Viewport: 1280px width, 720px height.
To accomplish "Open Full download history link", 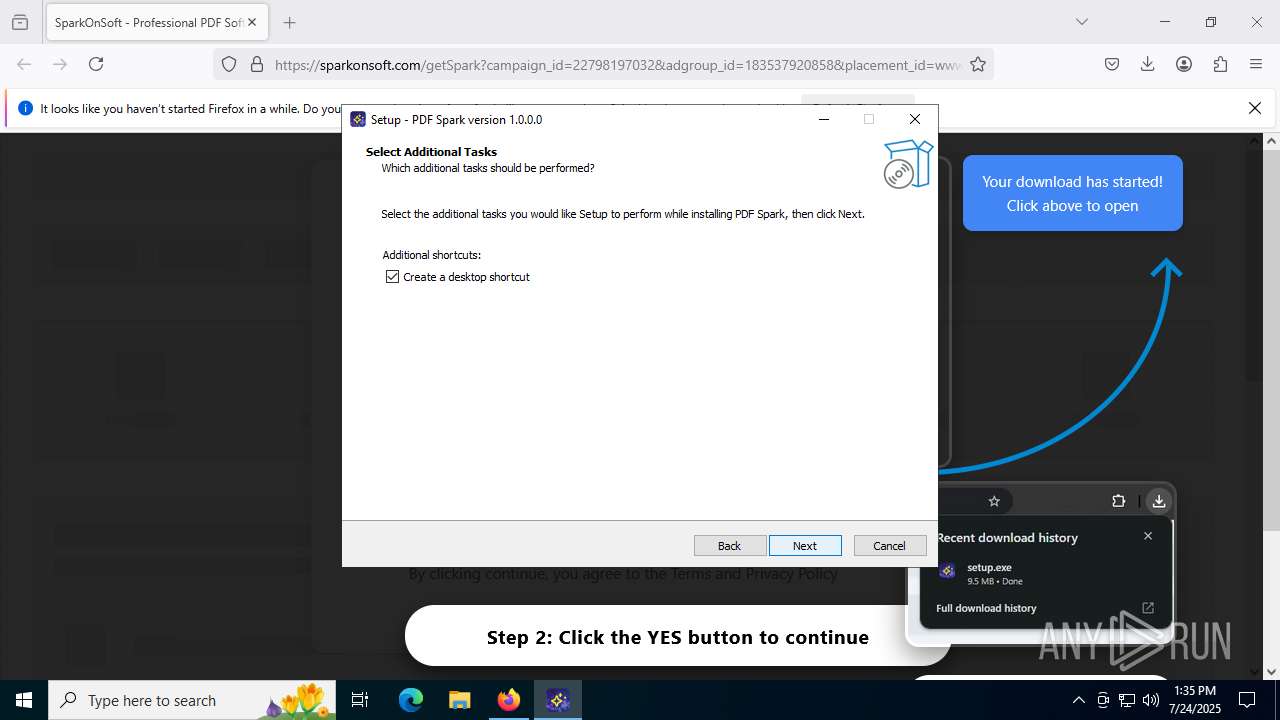I will 986,608.
